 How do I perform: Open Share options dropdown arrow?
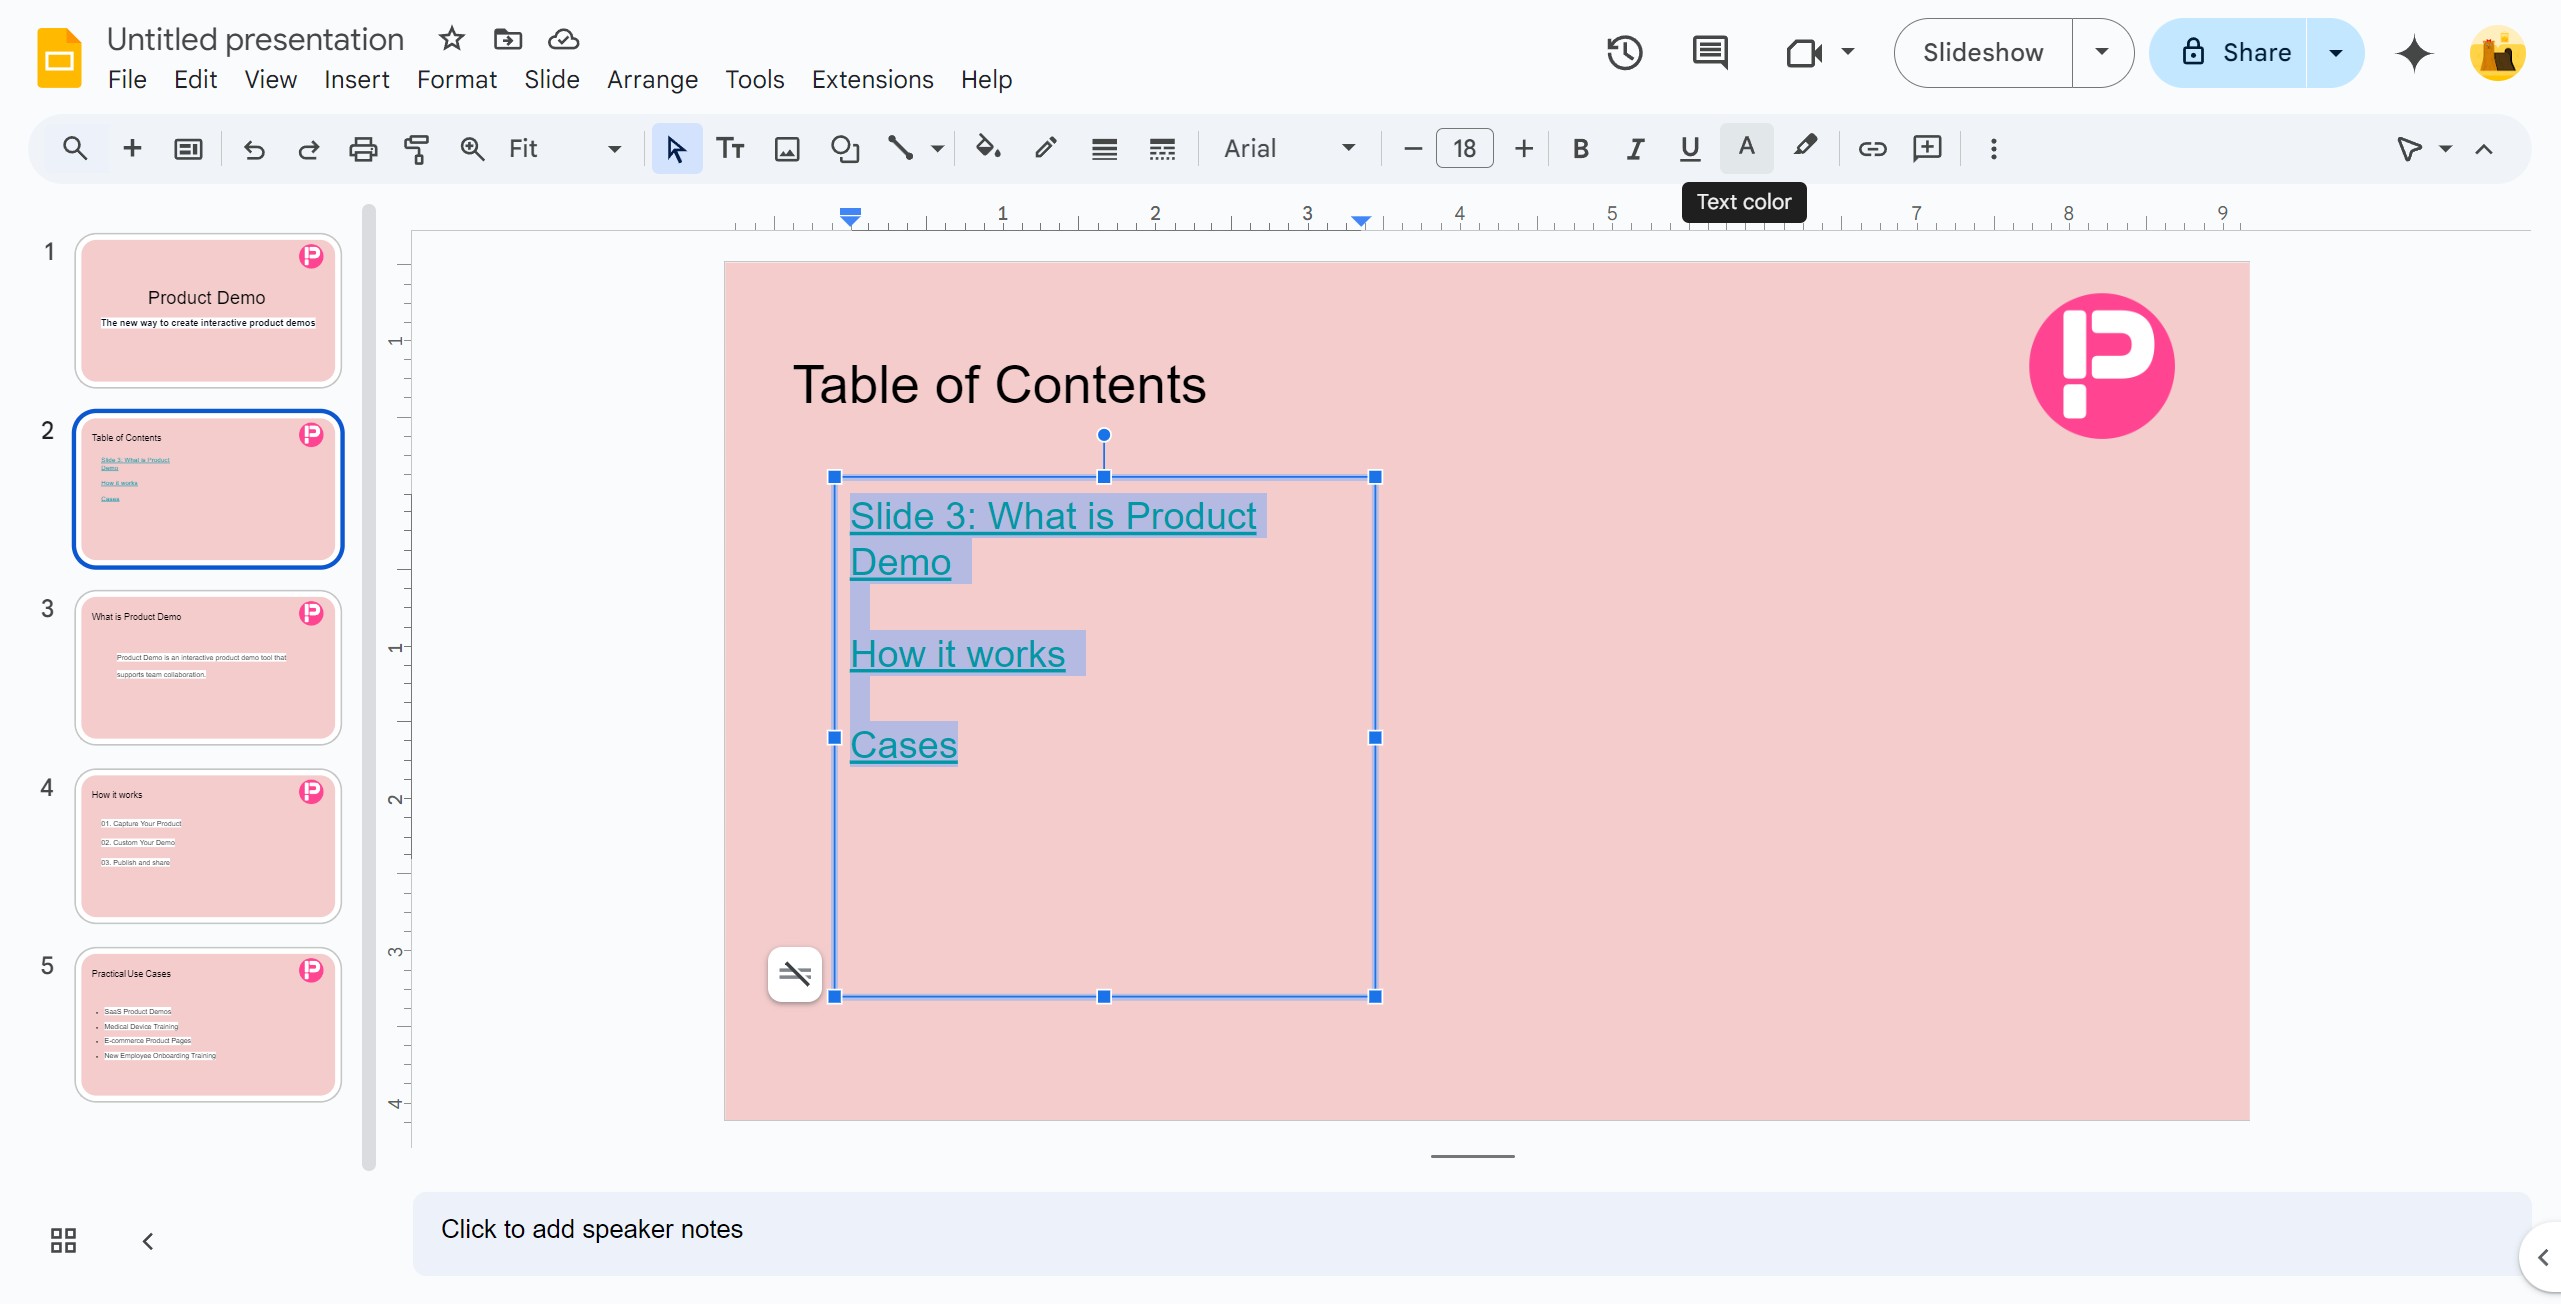(2336, 53)
